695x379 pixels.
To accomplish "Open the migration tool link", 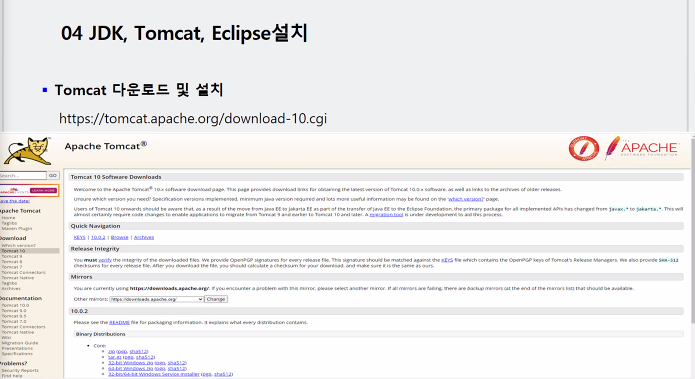I will 387,214.
